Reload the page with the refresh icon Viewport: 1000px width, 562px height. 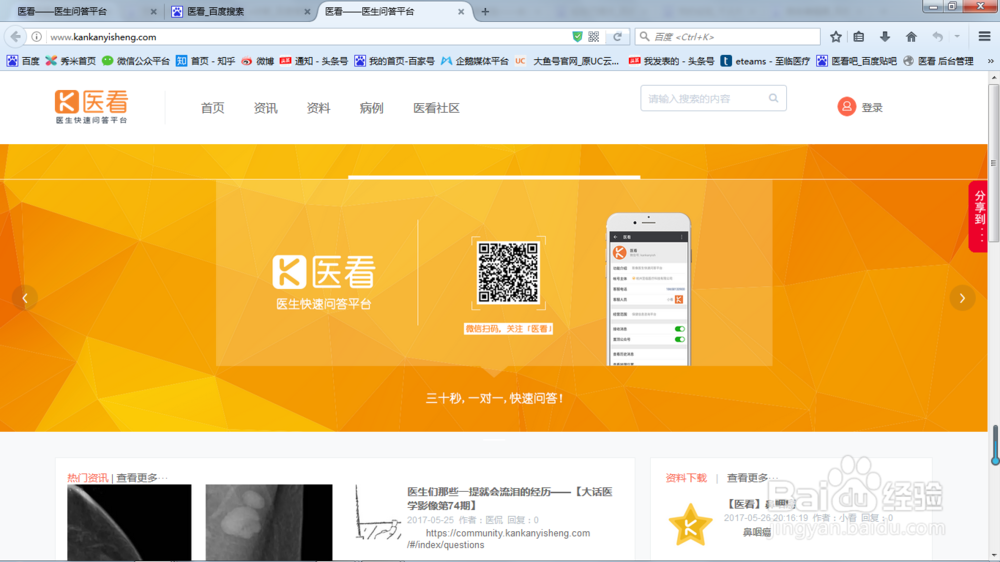(x=617, y=37)
